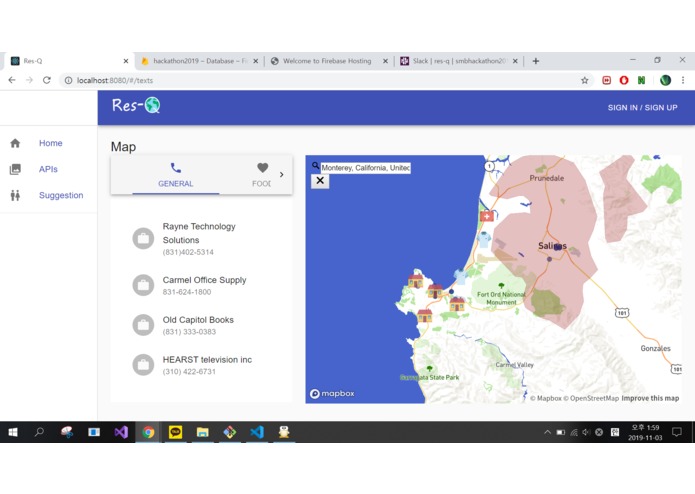Click Fort Ord National Monument label
Screen dimensions: 695x494
click(x=501, y=298)
